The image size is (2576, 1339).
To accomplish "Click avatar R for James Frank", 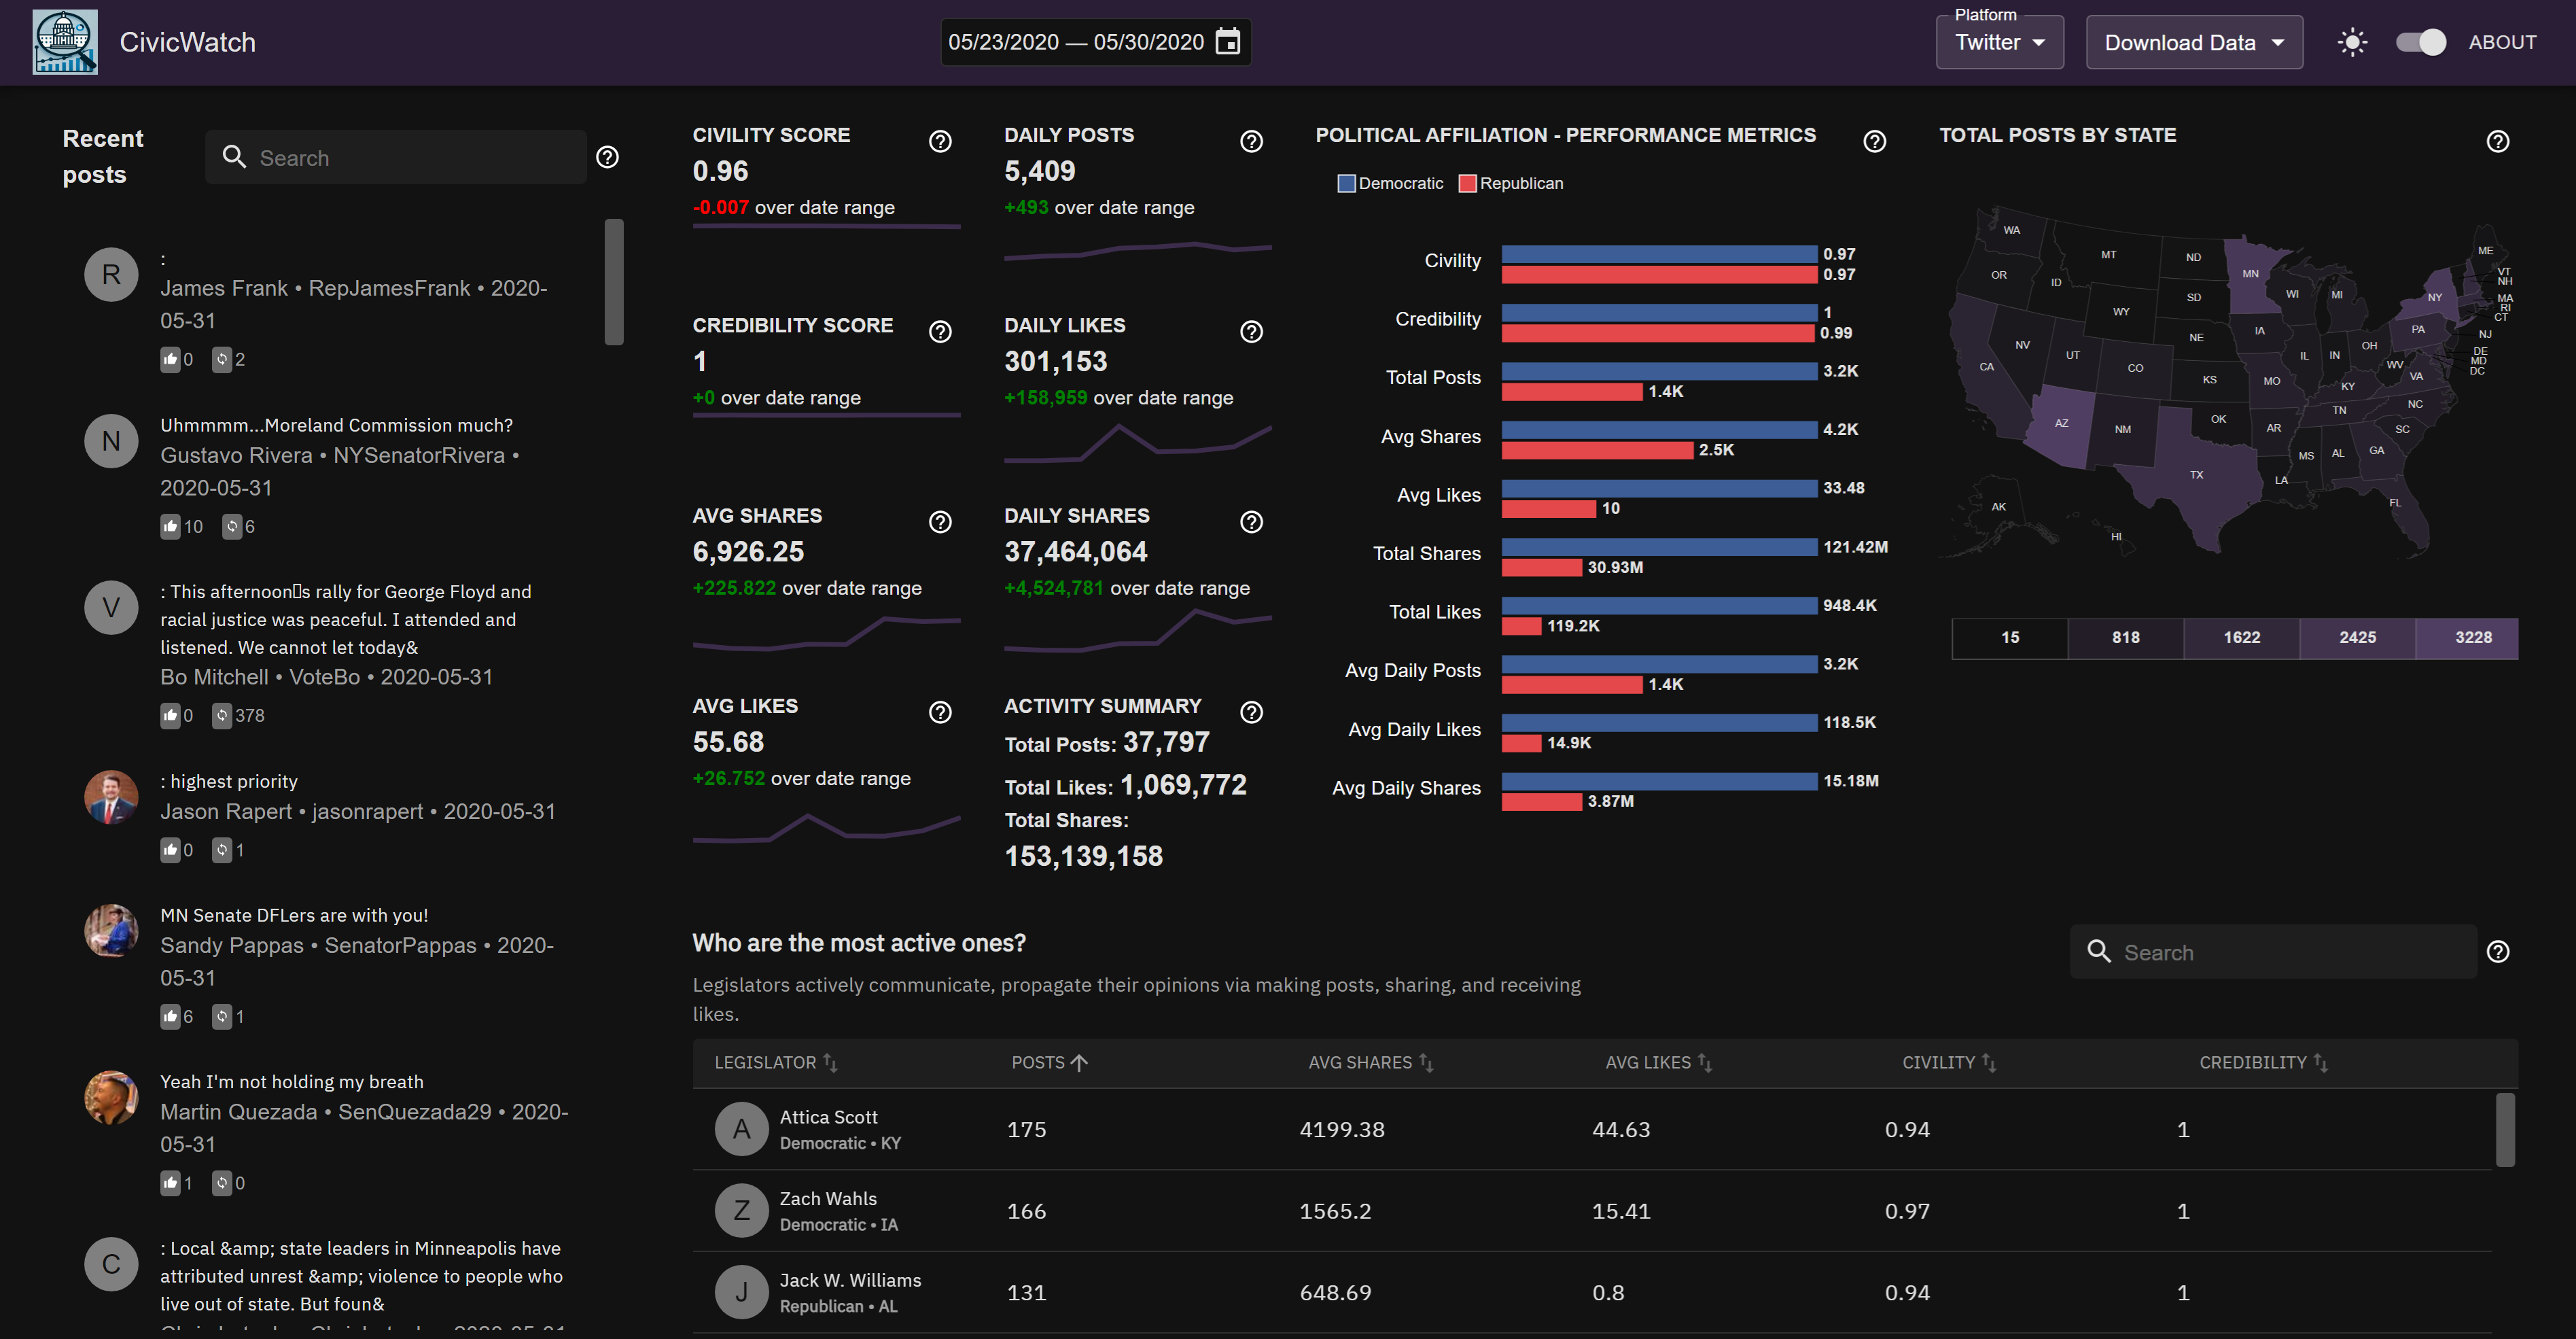I will tap(111, 274).
